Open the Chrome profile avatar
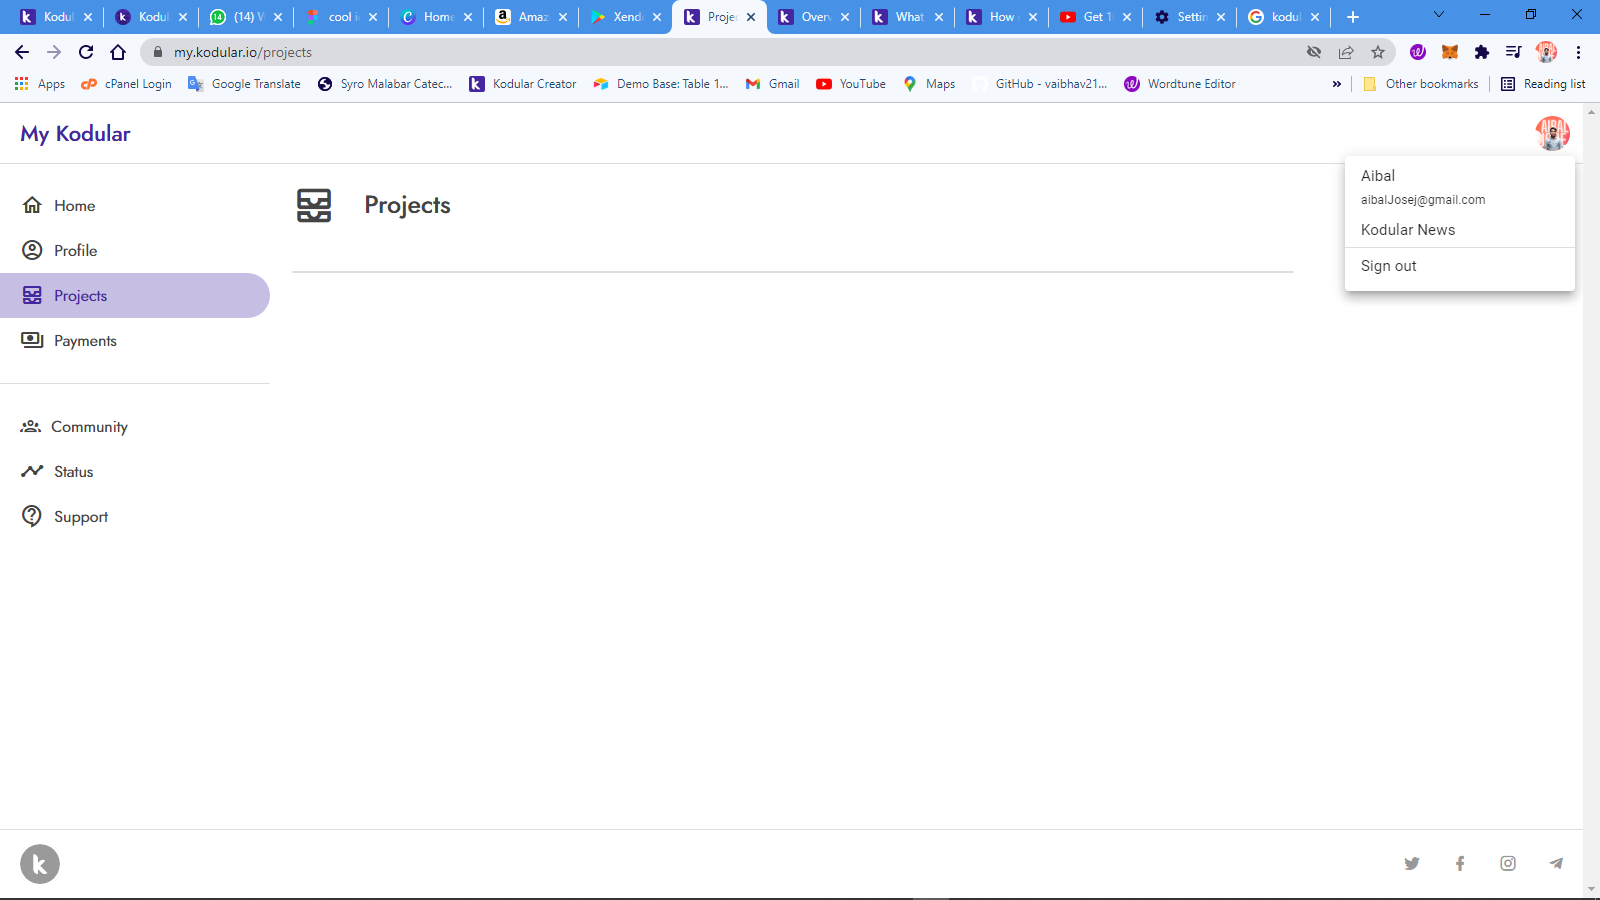This screenshot has height=900, width=1600. tap(1546, 52)
